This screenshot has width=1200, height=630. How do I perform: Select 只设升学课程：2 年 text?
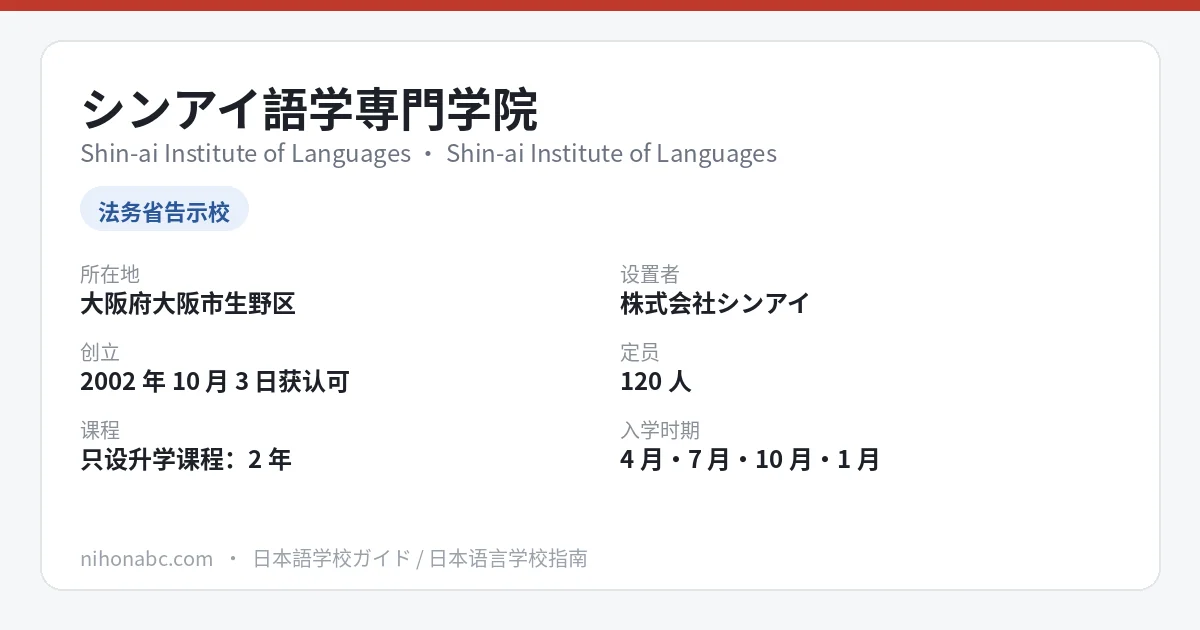(186, 459)
